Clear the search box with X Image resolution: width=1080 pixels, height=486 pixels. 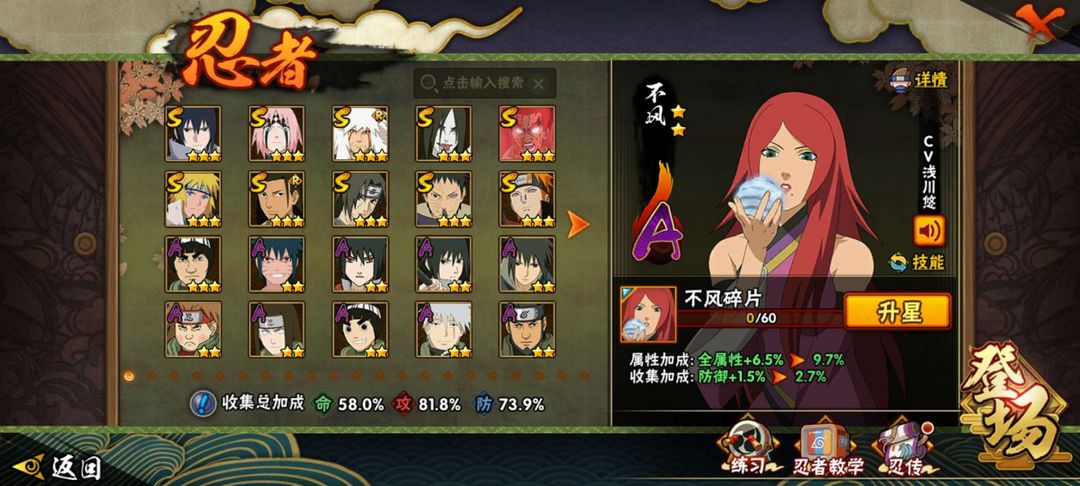pyautogui.click(x=539, y=84)
